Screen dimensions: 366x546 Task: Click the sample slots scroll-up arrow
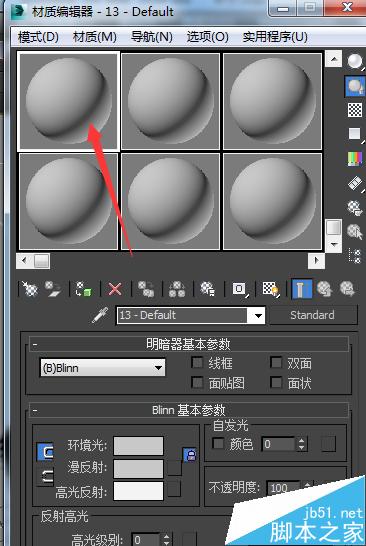pos(334,59)
